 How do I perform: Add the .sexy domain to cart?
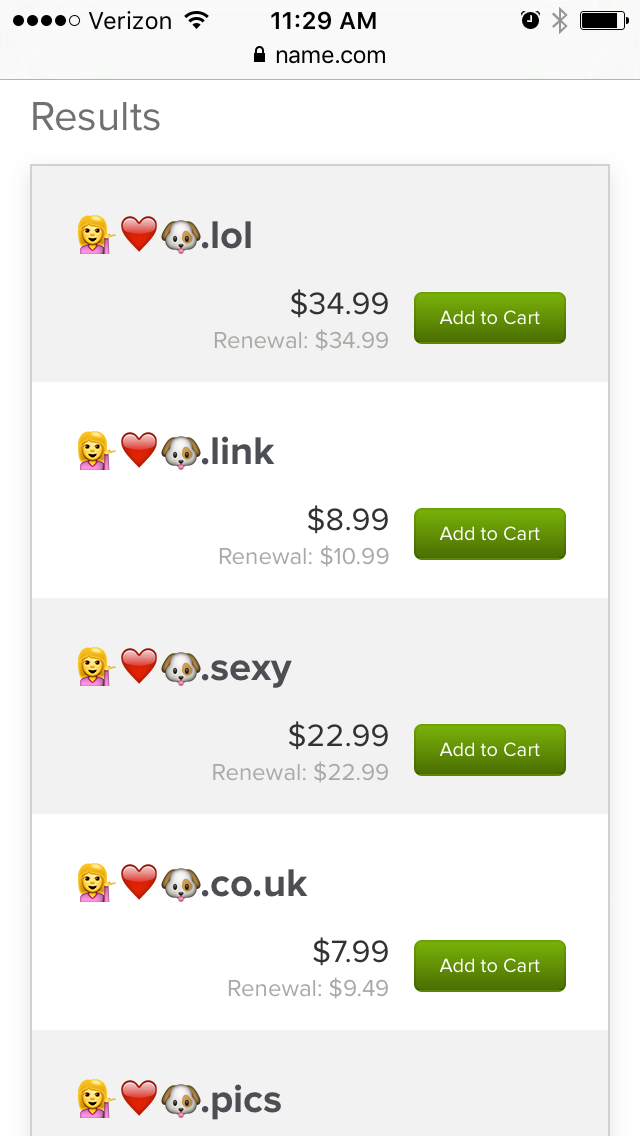coord(489,749)
